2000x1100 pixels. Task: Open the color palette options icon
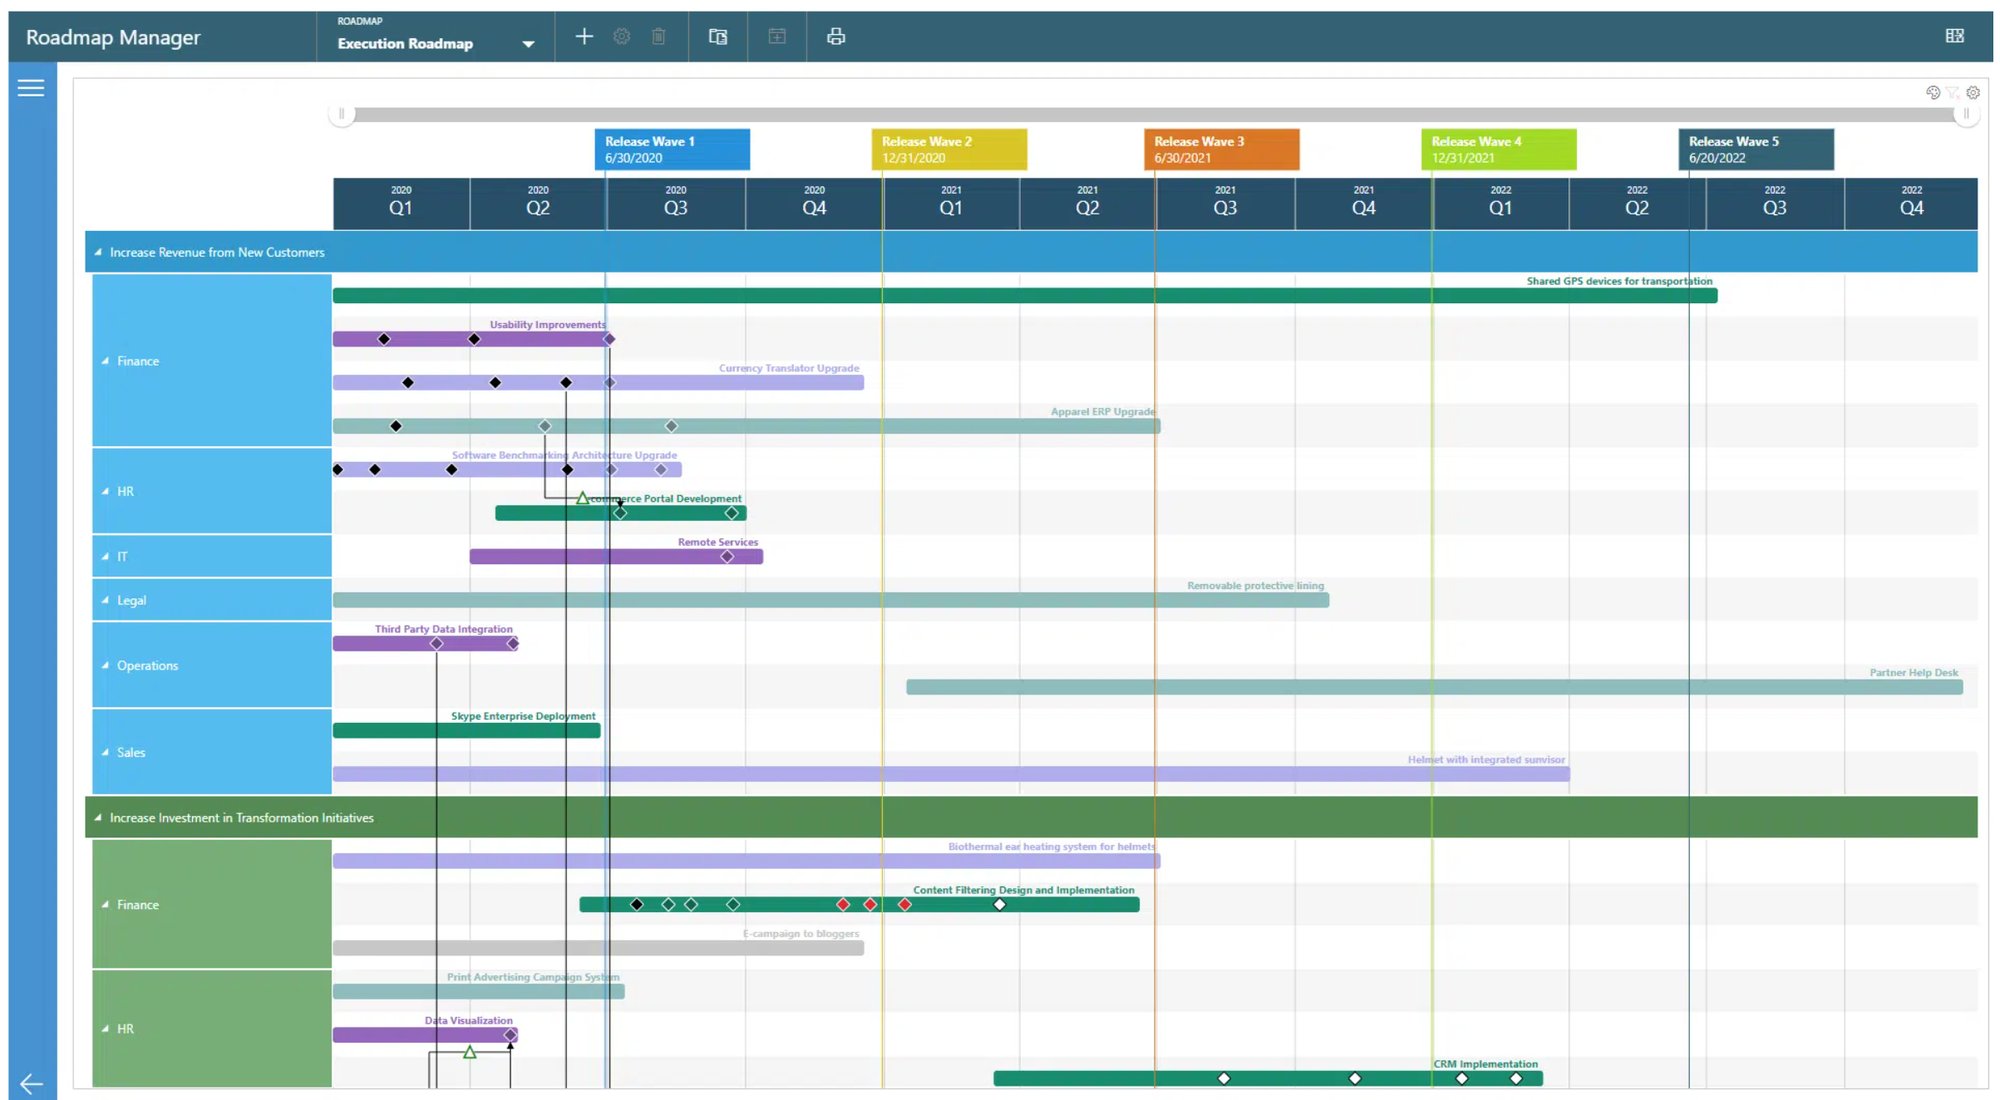click(x=1933, y=92)
